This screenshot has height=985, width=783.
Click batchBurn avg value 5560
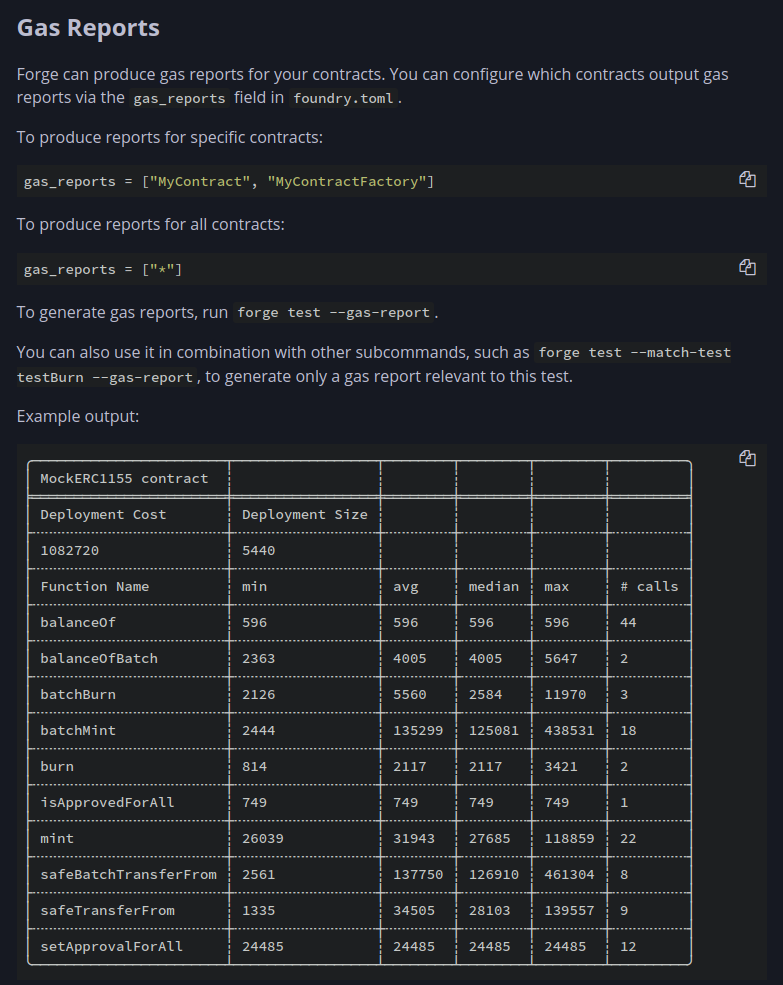coord(410,695)
